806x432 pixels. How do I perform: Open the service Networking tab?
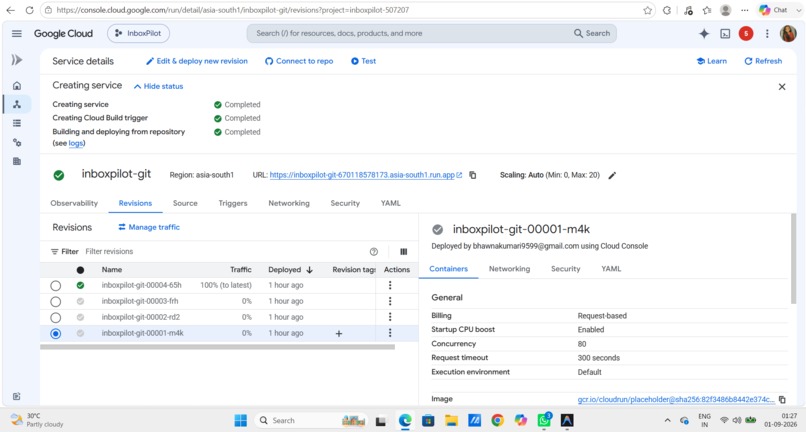(289, 203)
